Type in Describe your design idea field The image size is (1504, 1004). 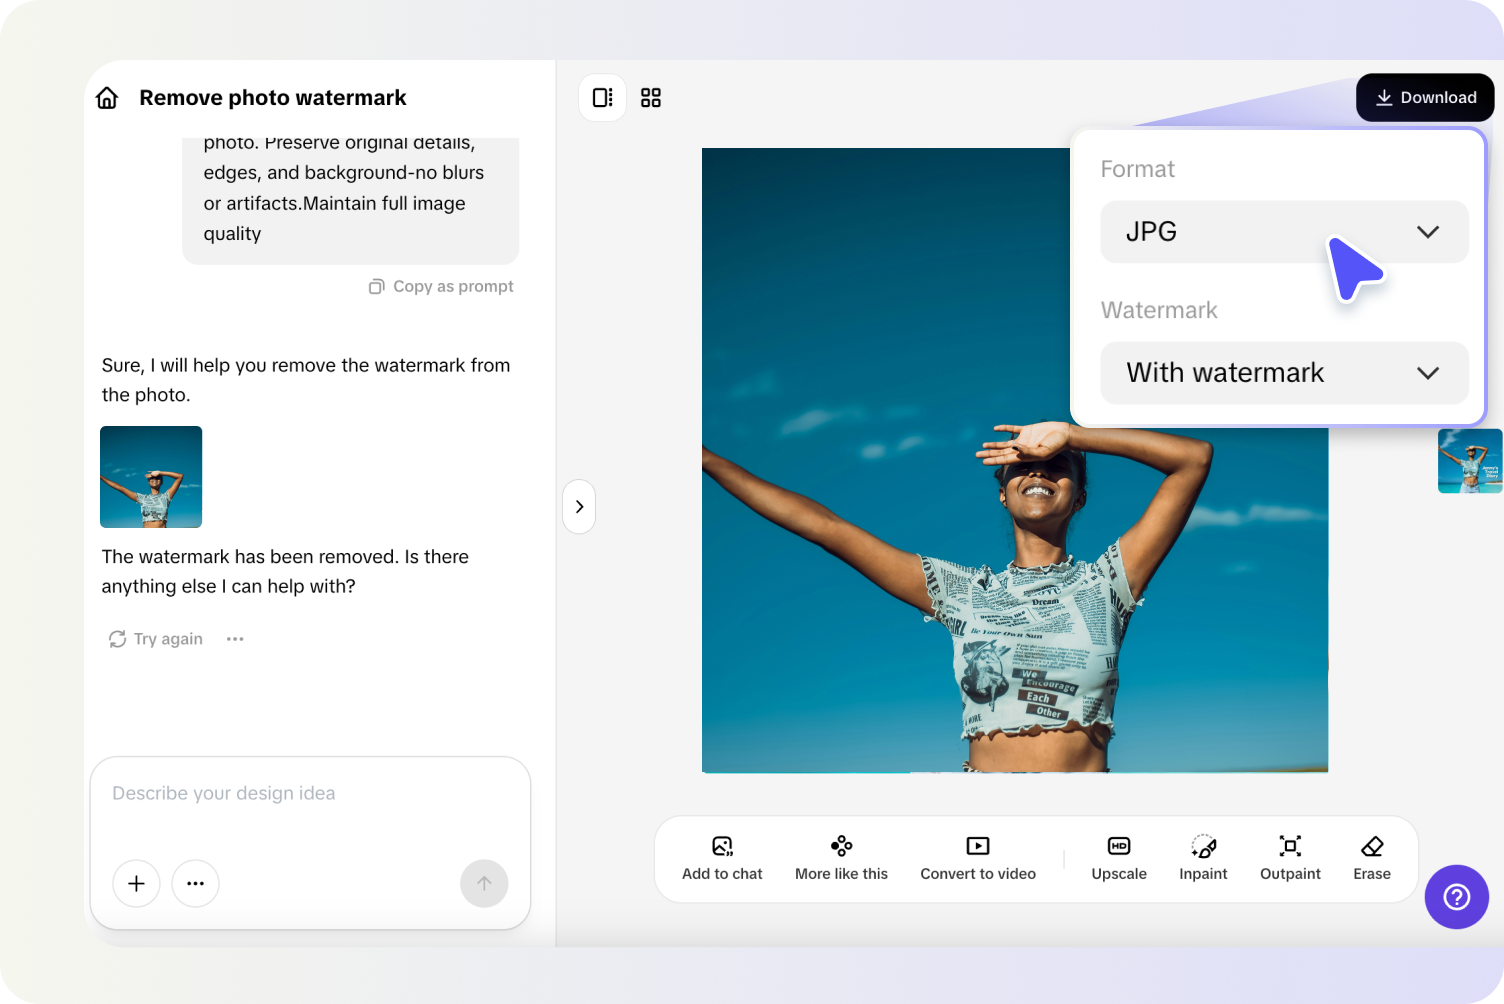(310, 794)
